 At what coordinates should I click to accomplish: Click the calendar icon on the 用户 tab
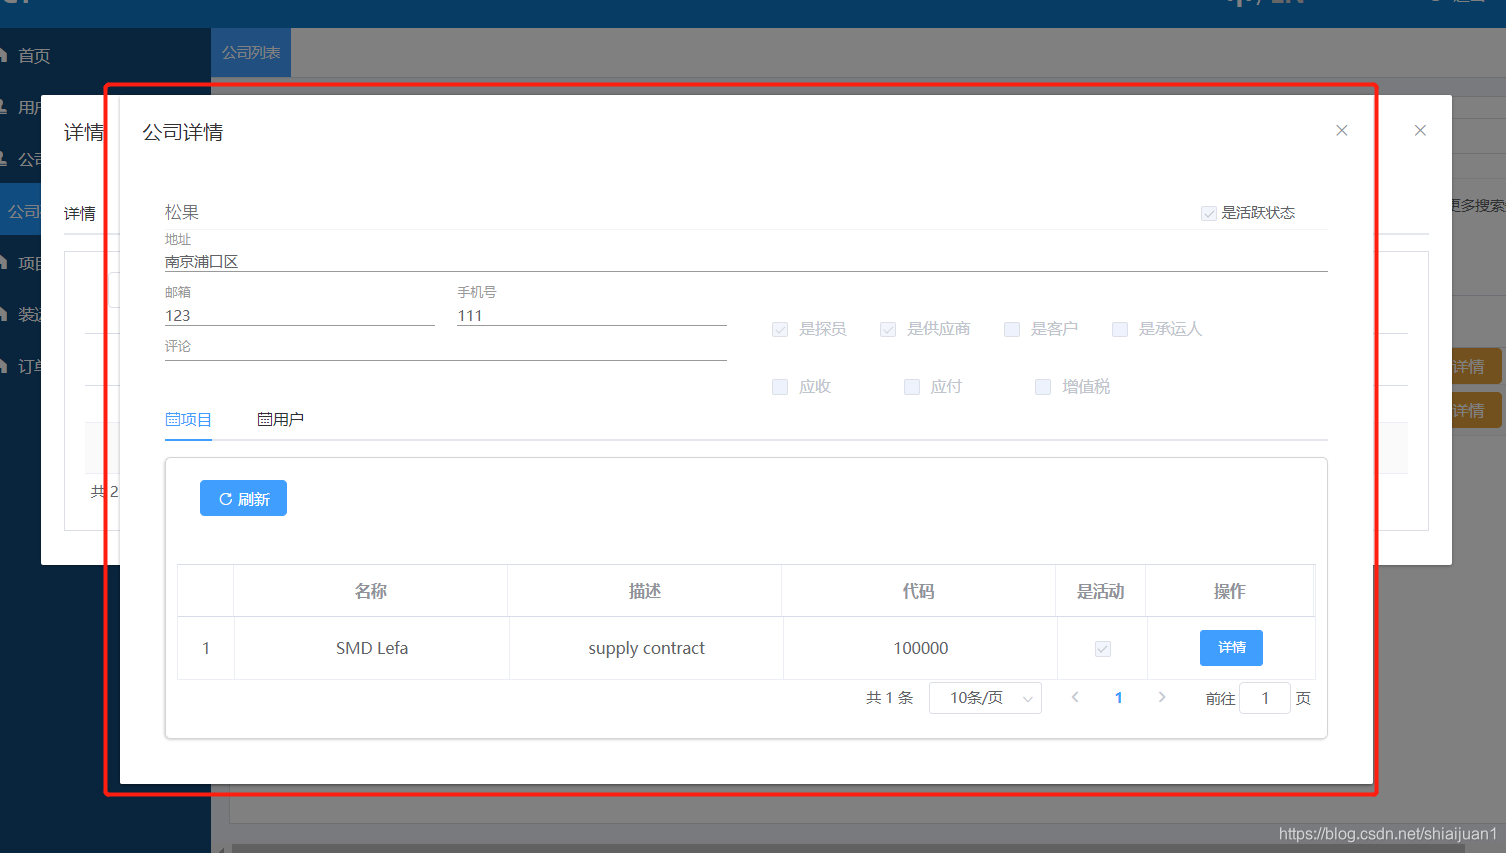(264, 420)
